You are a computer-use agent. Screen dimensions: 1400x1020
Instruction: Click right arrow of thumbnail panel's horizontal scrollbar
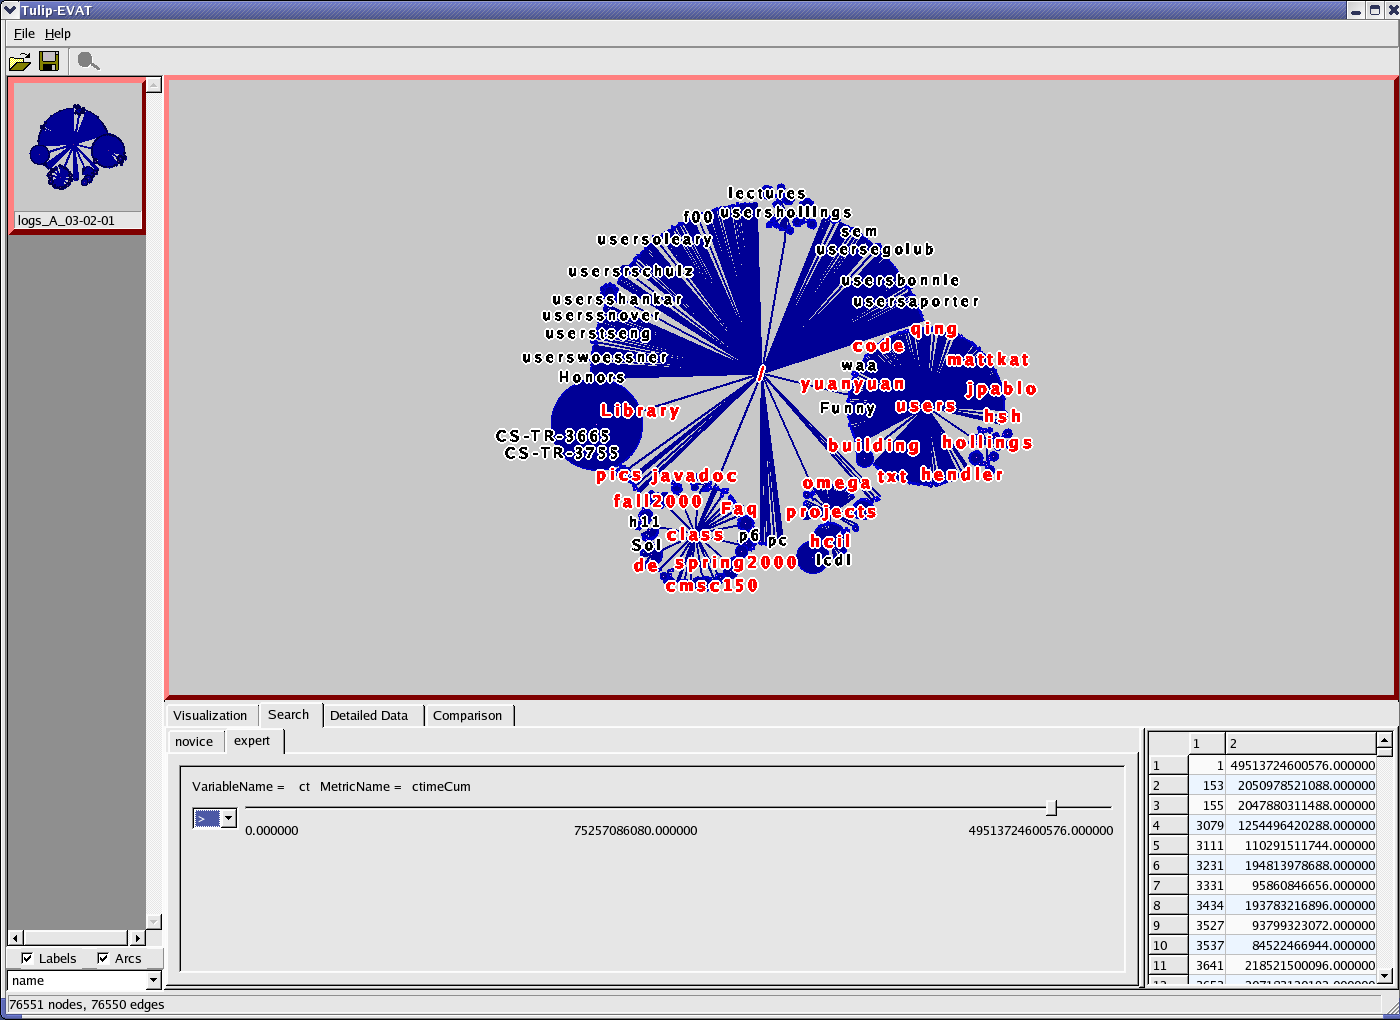(x=138, y=938)
